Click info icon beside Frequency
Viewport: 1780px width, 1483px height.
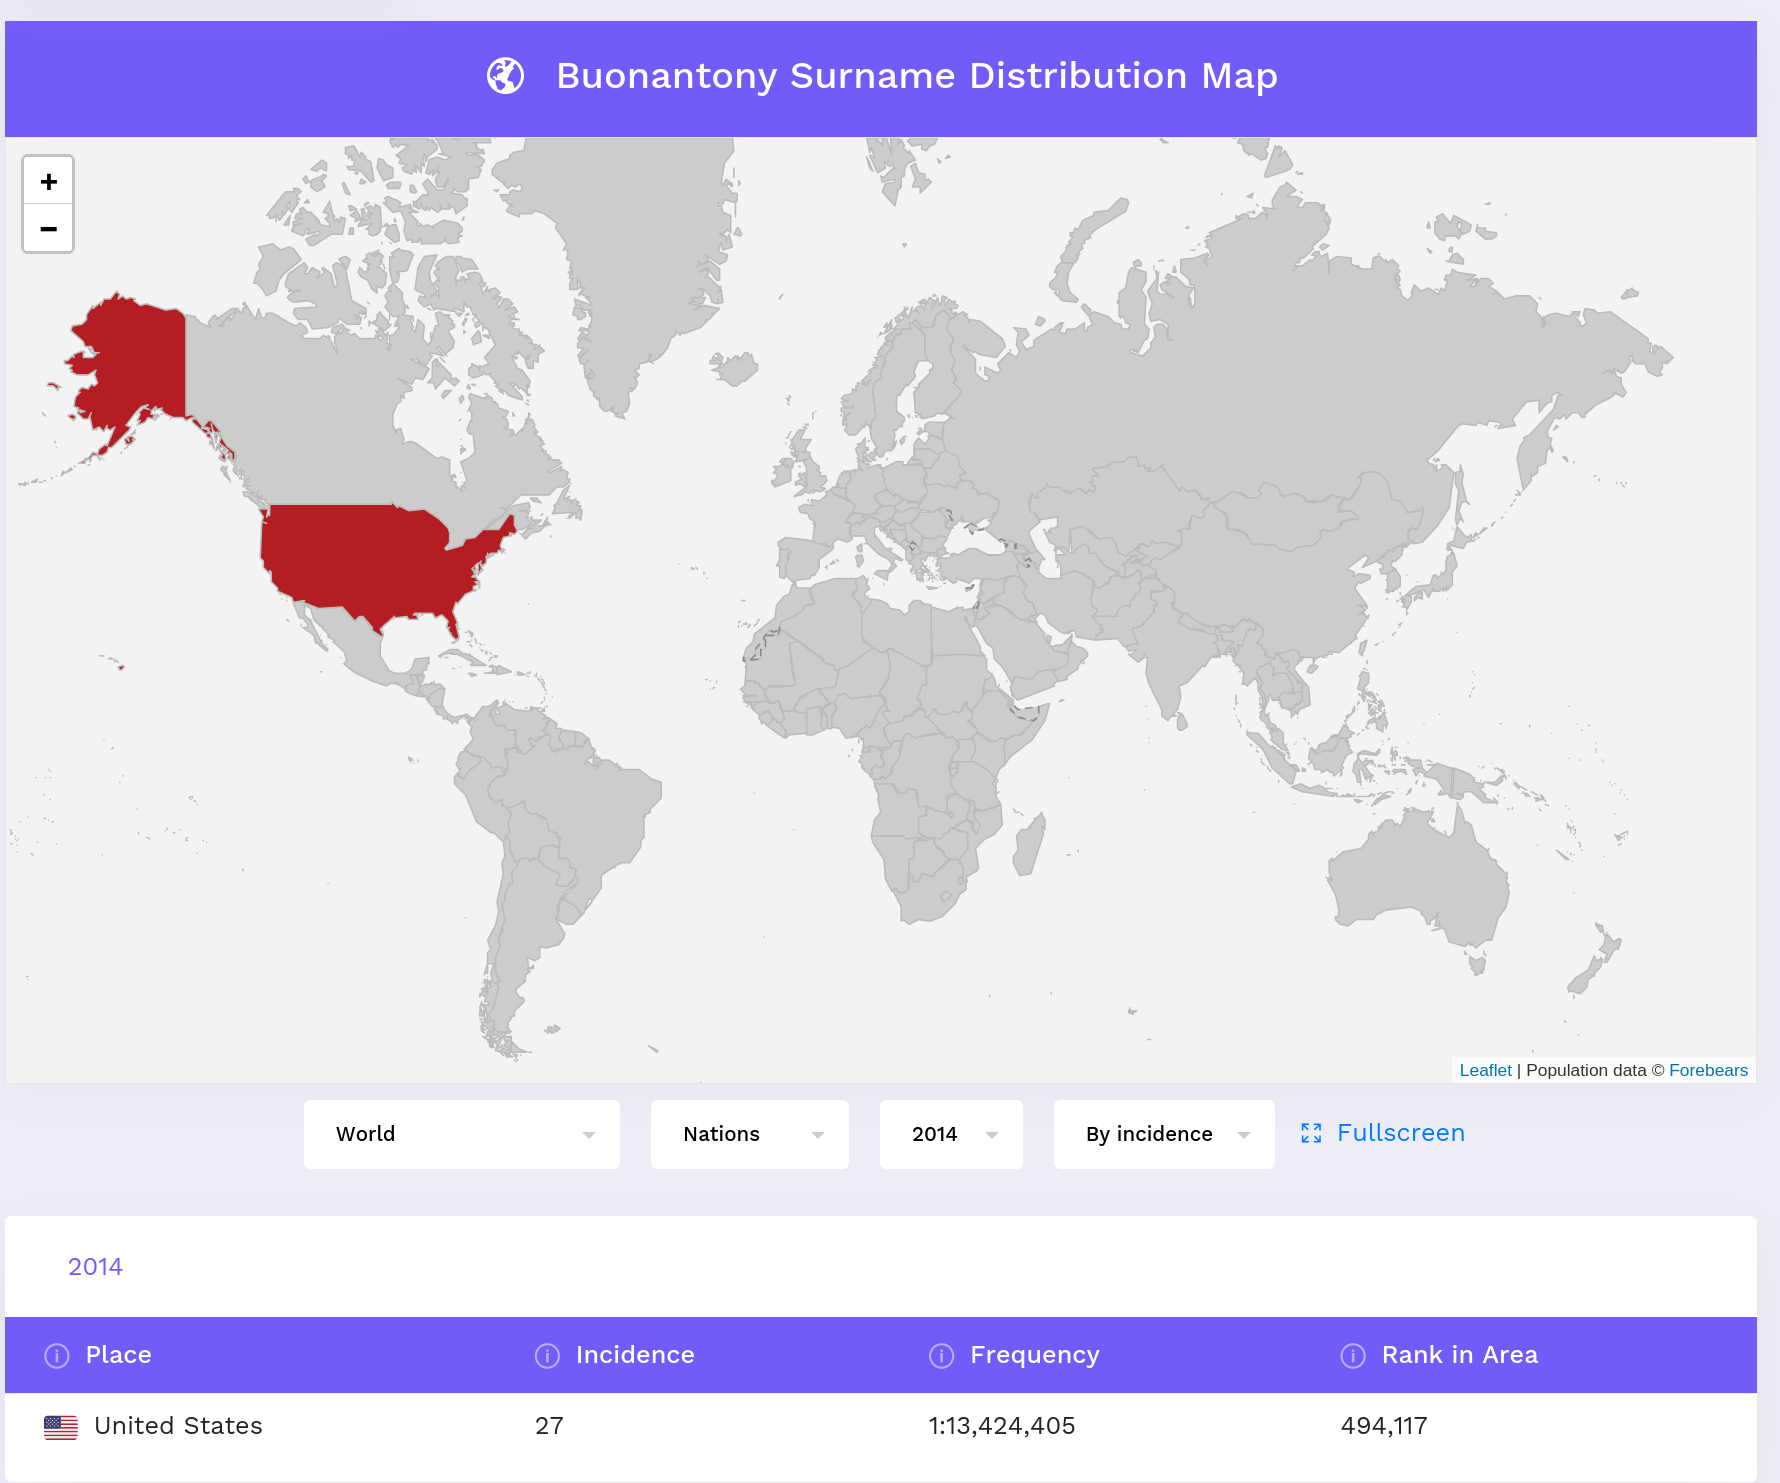(x=941, y=1355)
